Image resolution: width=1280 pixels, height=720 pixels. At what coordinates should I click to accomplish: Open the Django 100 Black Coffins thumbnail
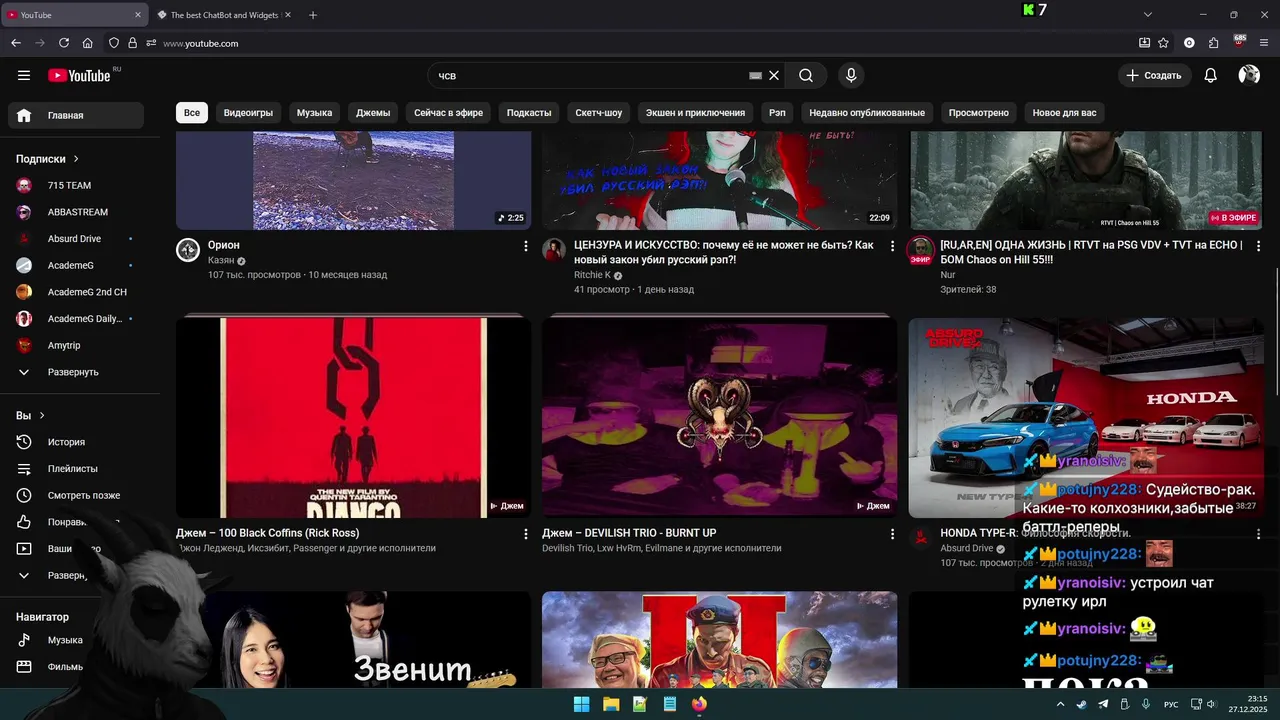click(x=353, y=417)
